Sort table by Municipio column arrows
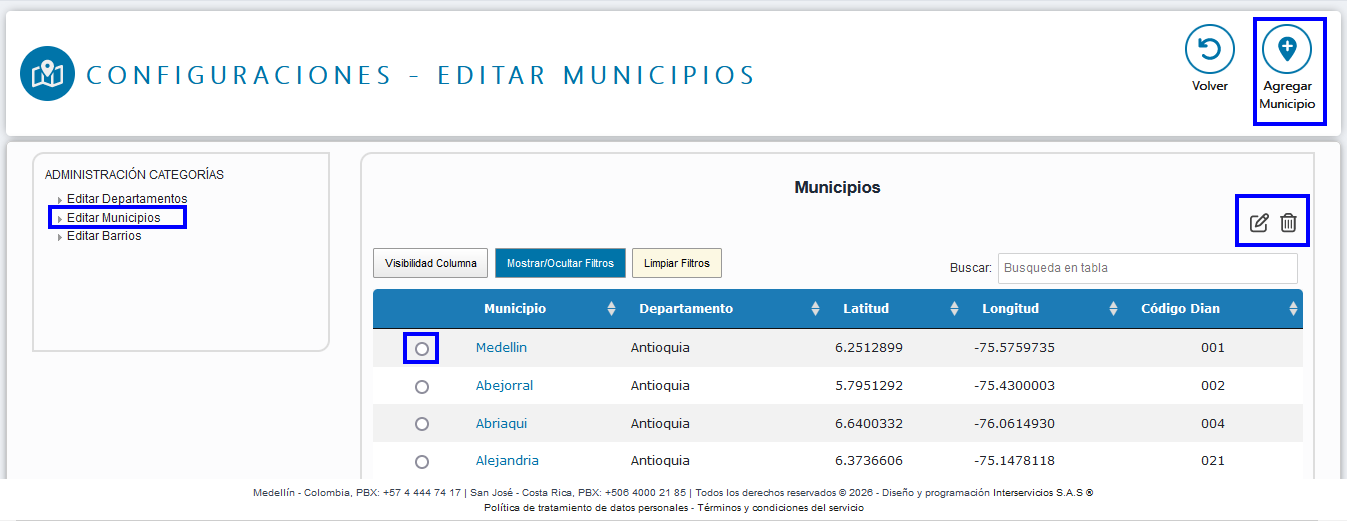This screenshot has width=1347, height=521. pyautogui.click(x=611, y=309)
